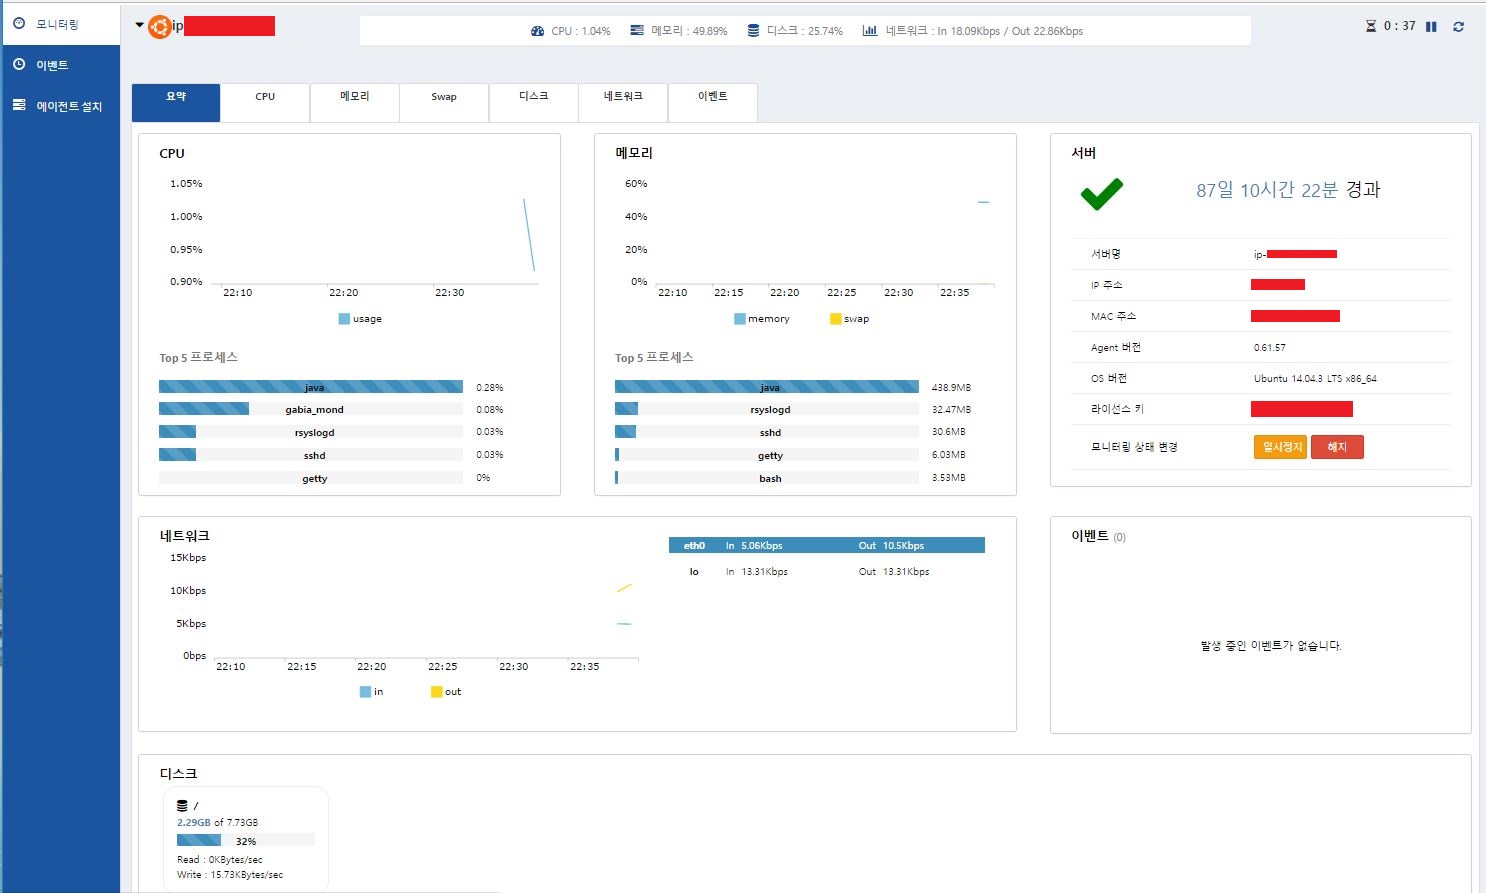The height and width of the screenshot is (893, 1486).
Task: Click the orange 일시정지 button
Action: click(x=1280, y=447)
